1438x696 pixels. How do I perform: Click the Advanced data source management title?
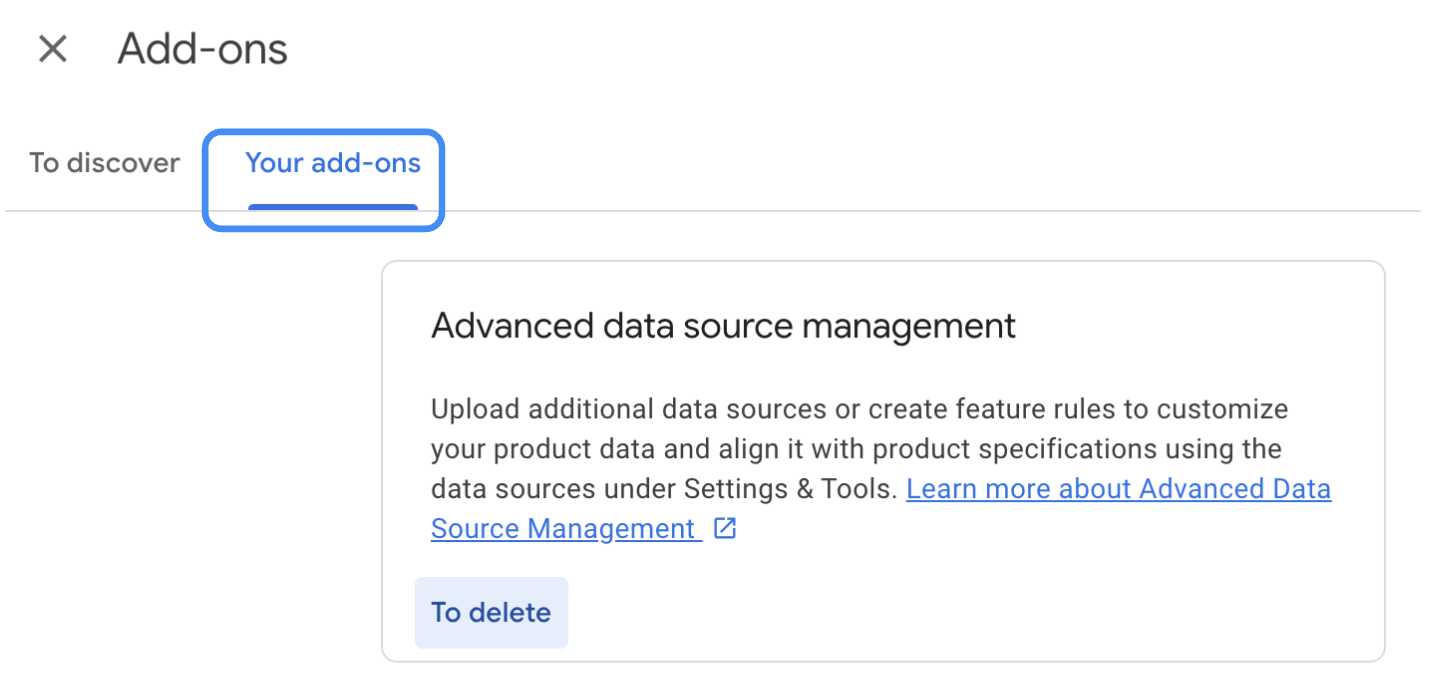click(x=723, y=326)
